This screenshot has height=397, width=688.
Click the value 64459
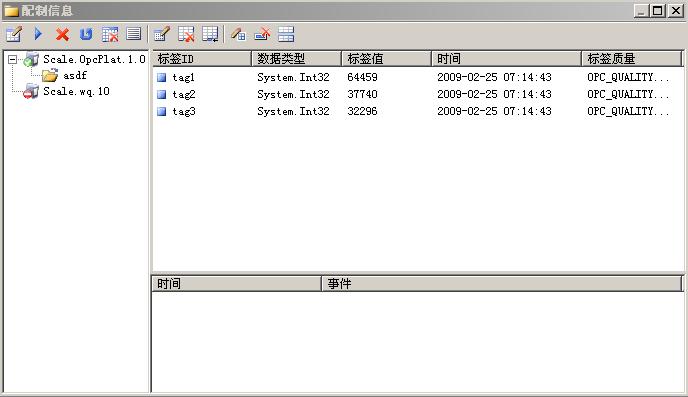(362, 77)
